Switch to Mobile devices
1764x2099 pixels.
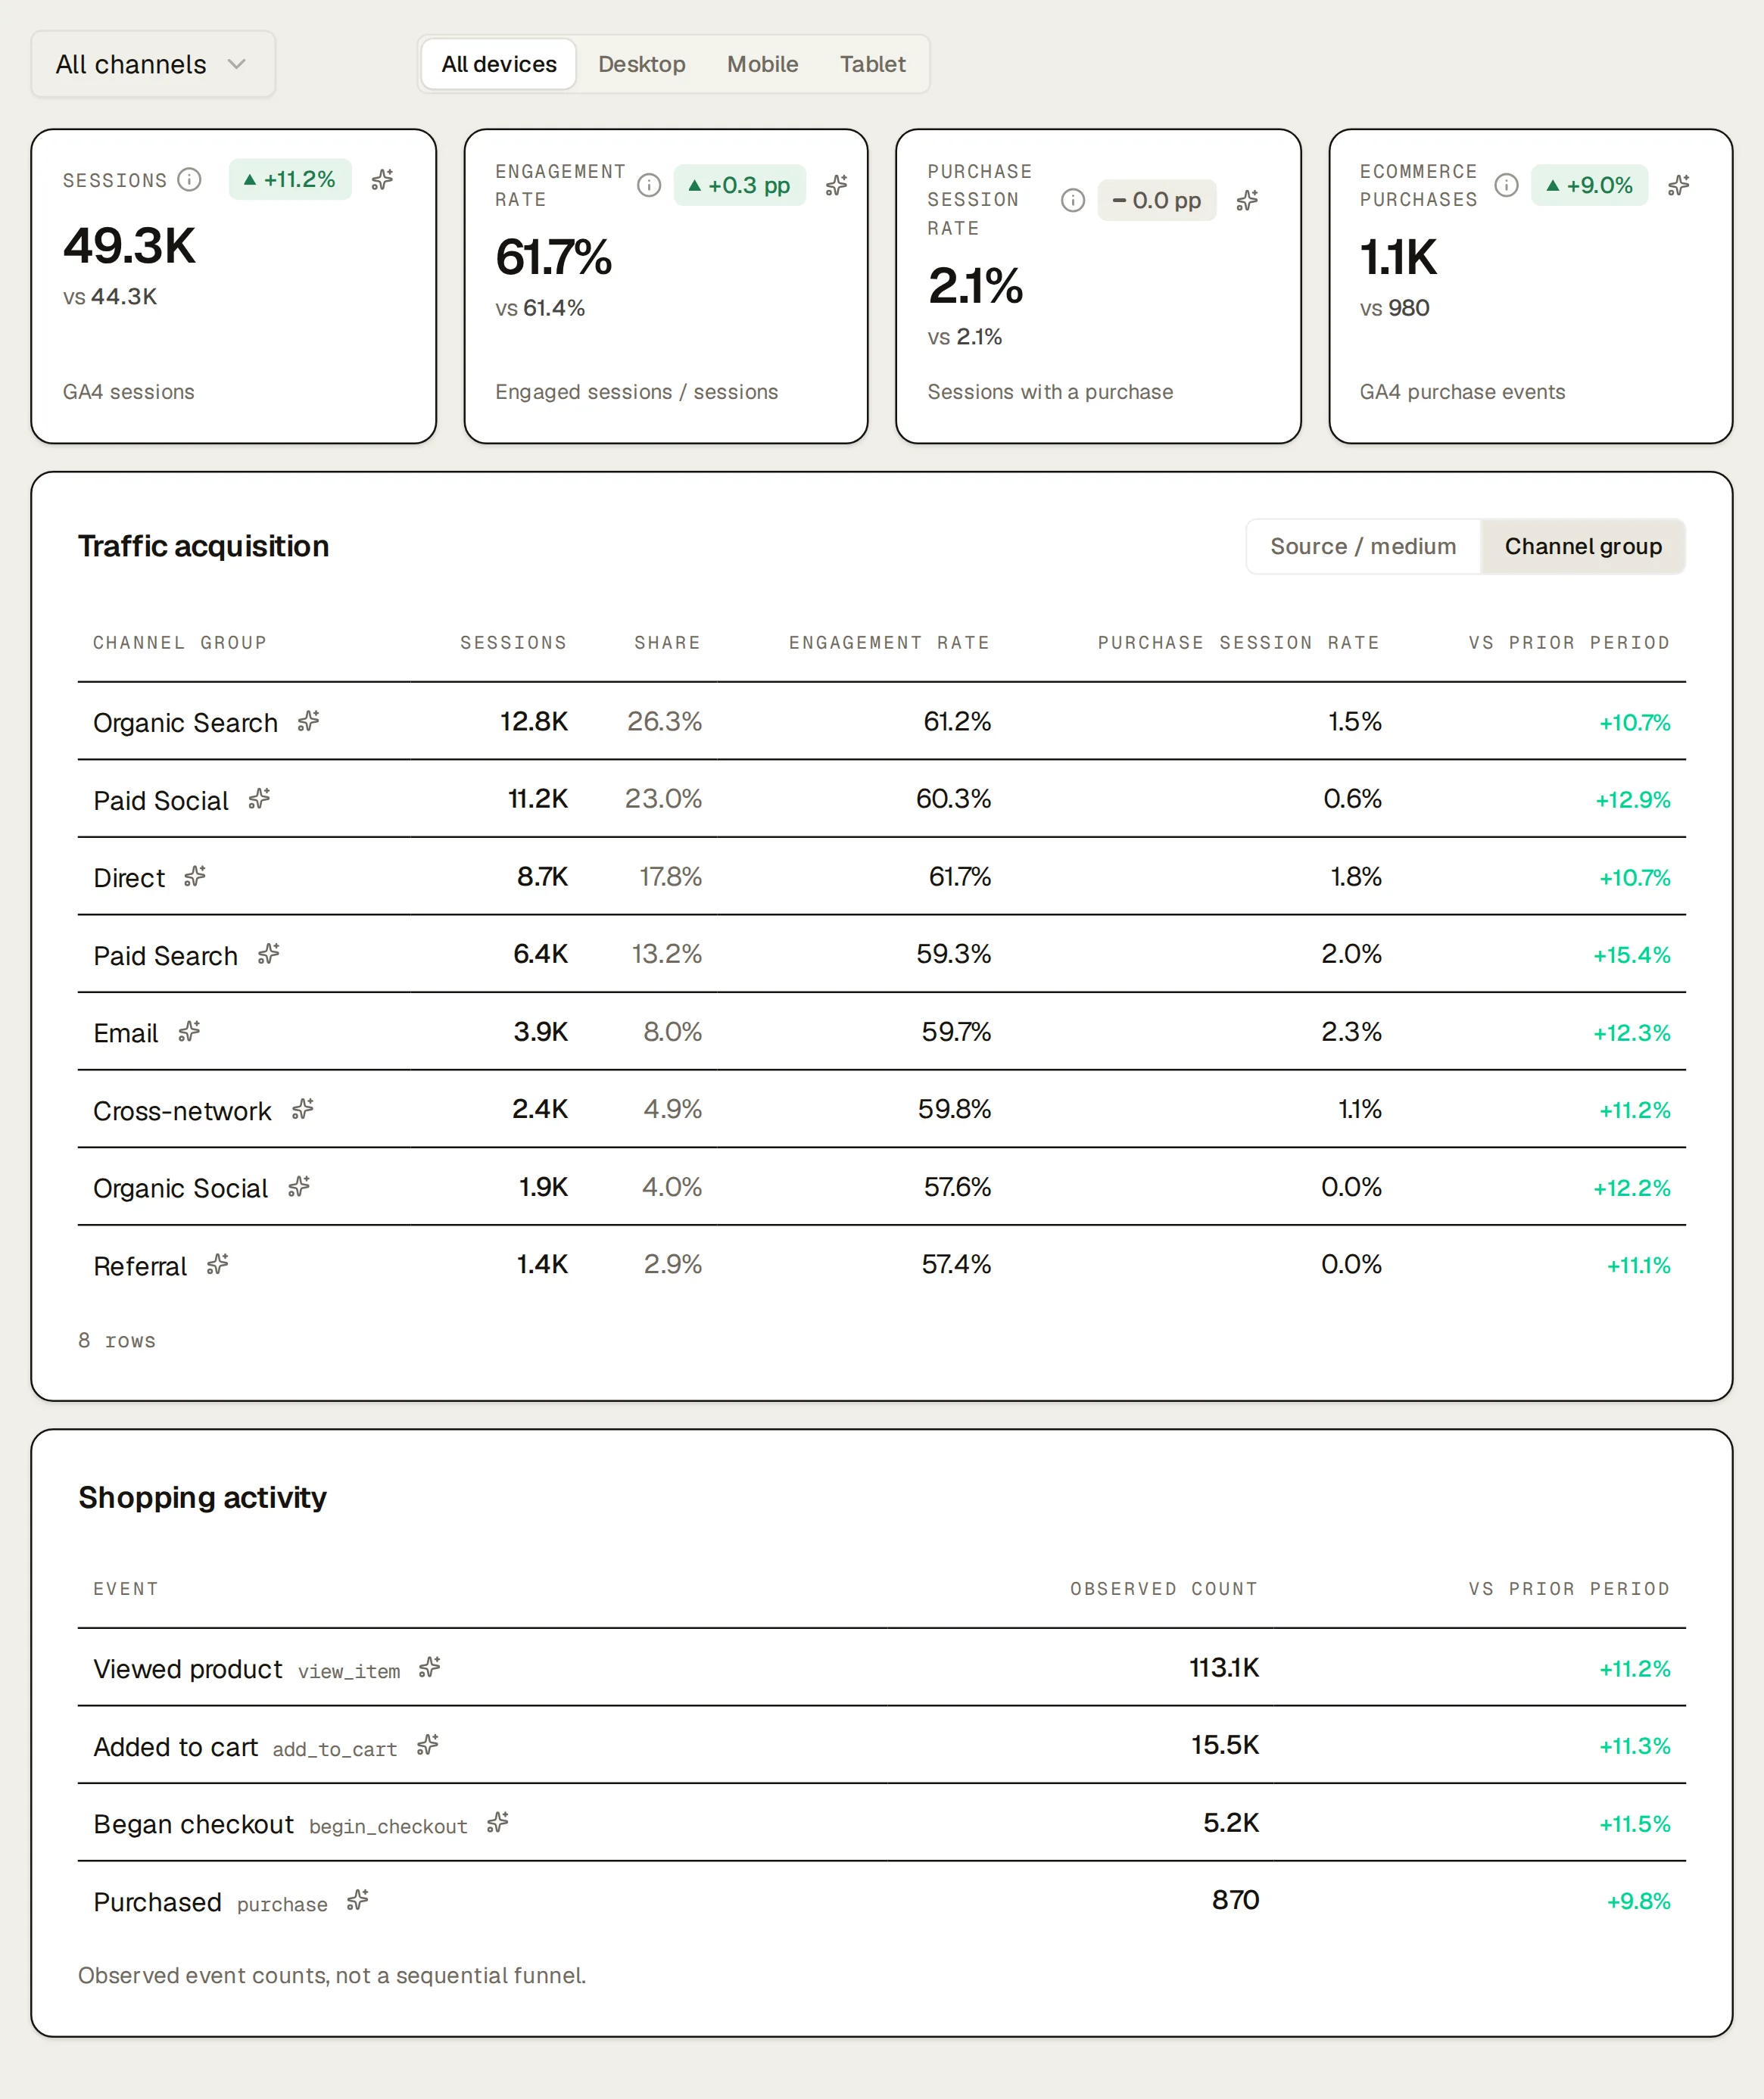click(x=763, y=64)
